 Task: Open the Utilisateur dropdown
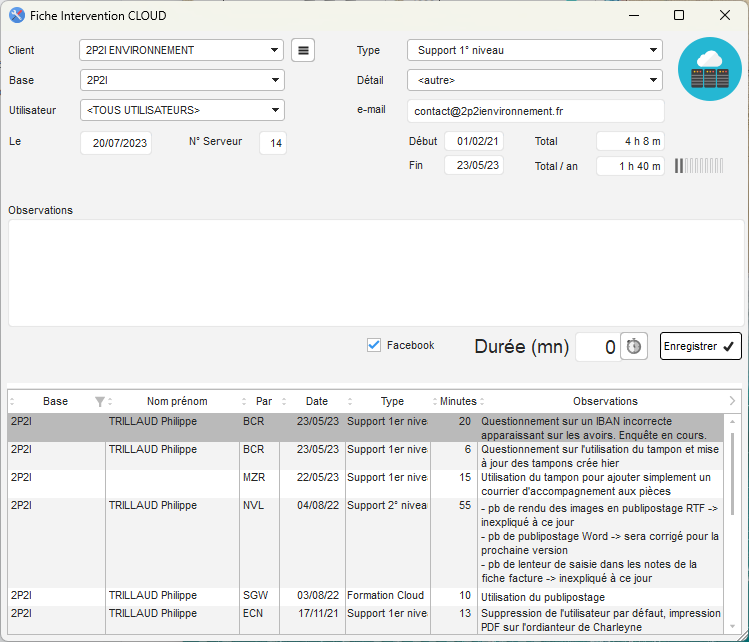(275, 110)
